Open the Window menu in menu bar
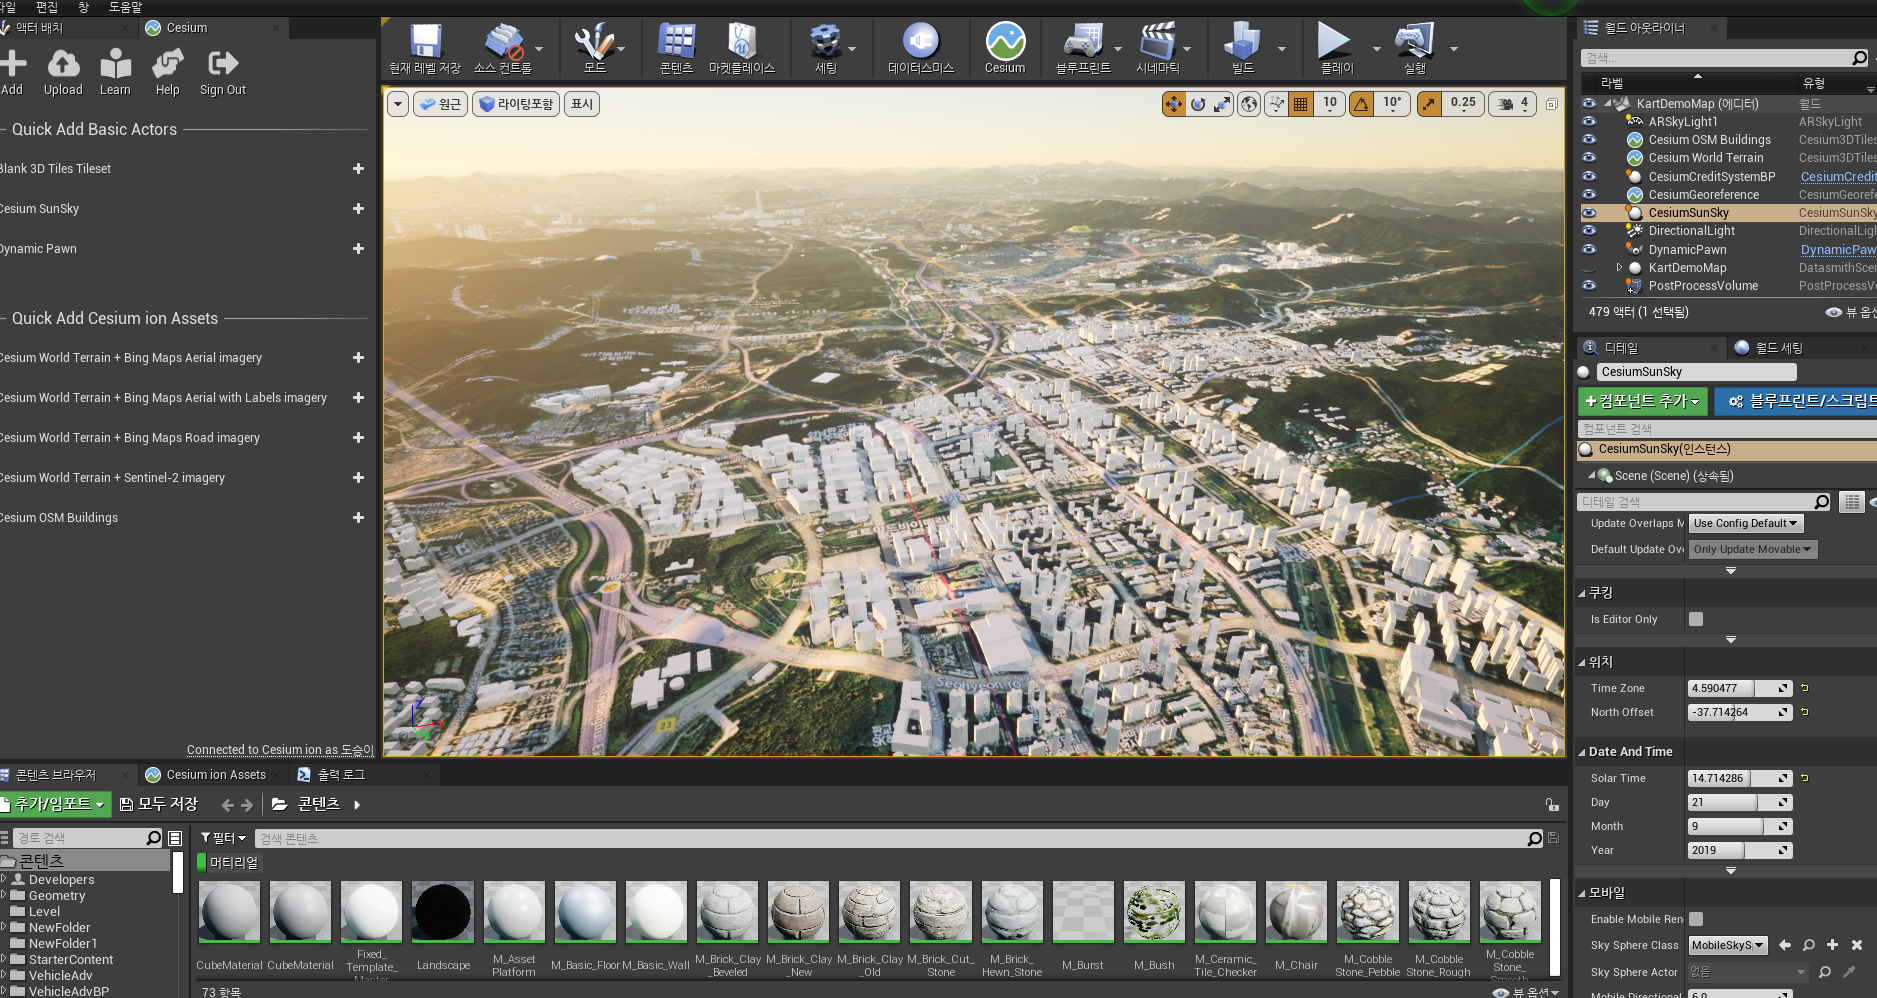 click(83, 7)
